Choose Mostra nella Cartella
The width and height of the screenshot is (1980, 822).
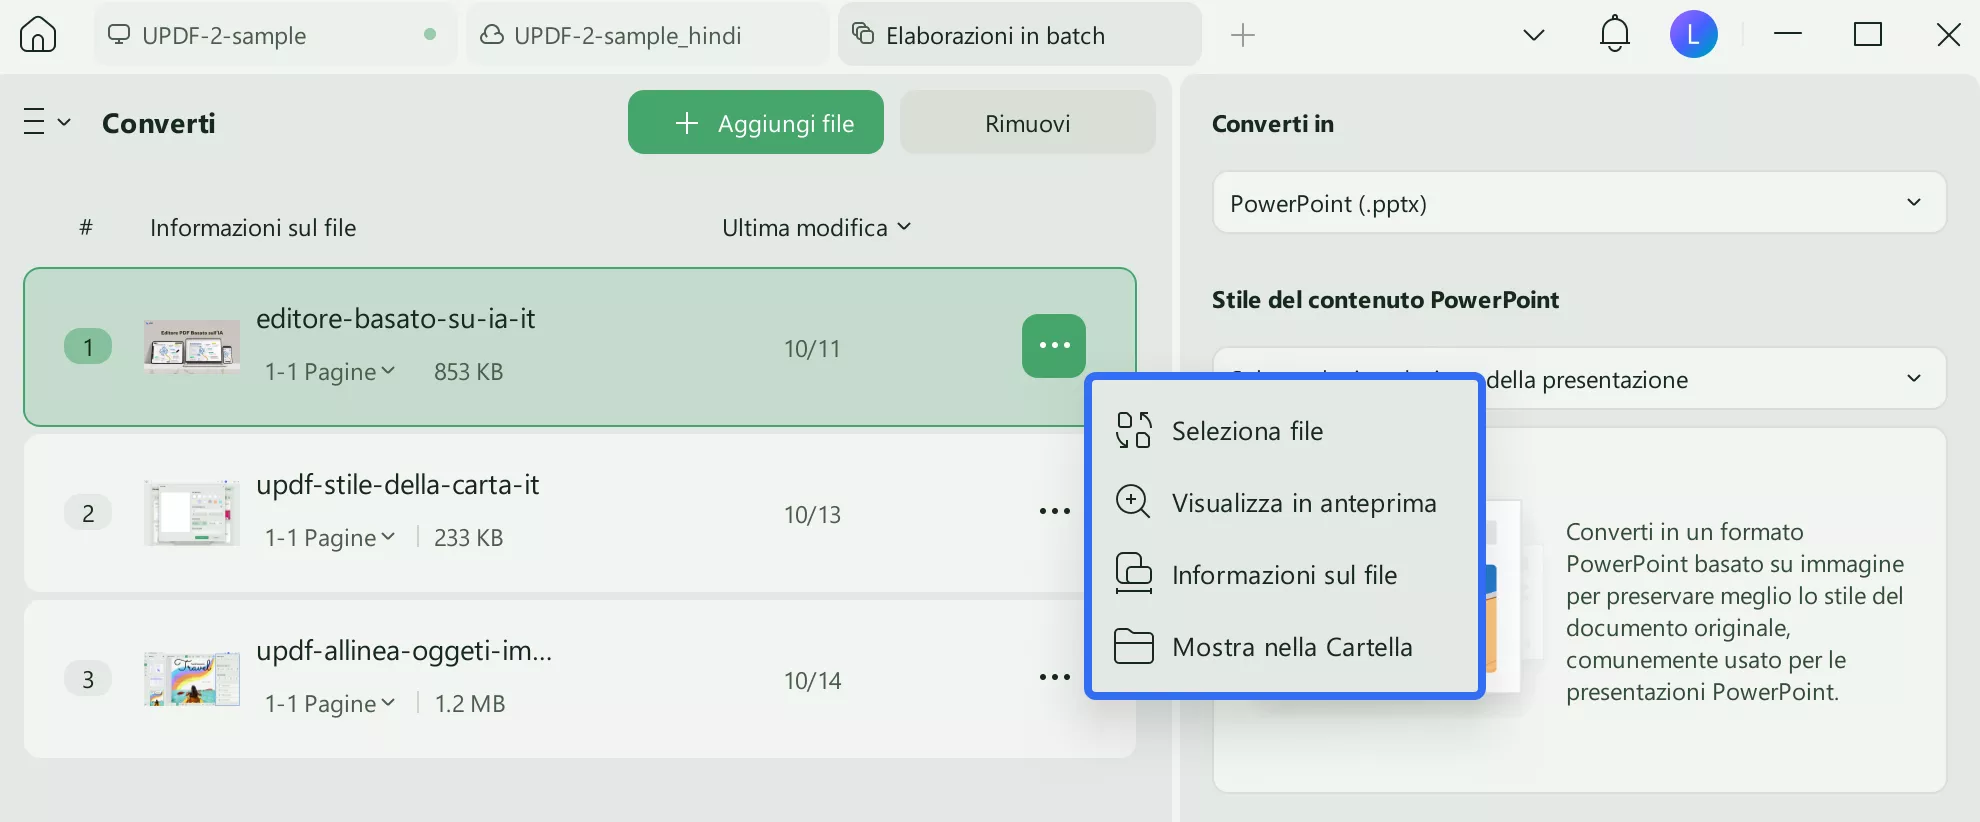[x=1292, y=647]
